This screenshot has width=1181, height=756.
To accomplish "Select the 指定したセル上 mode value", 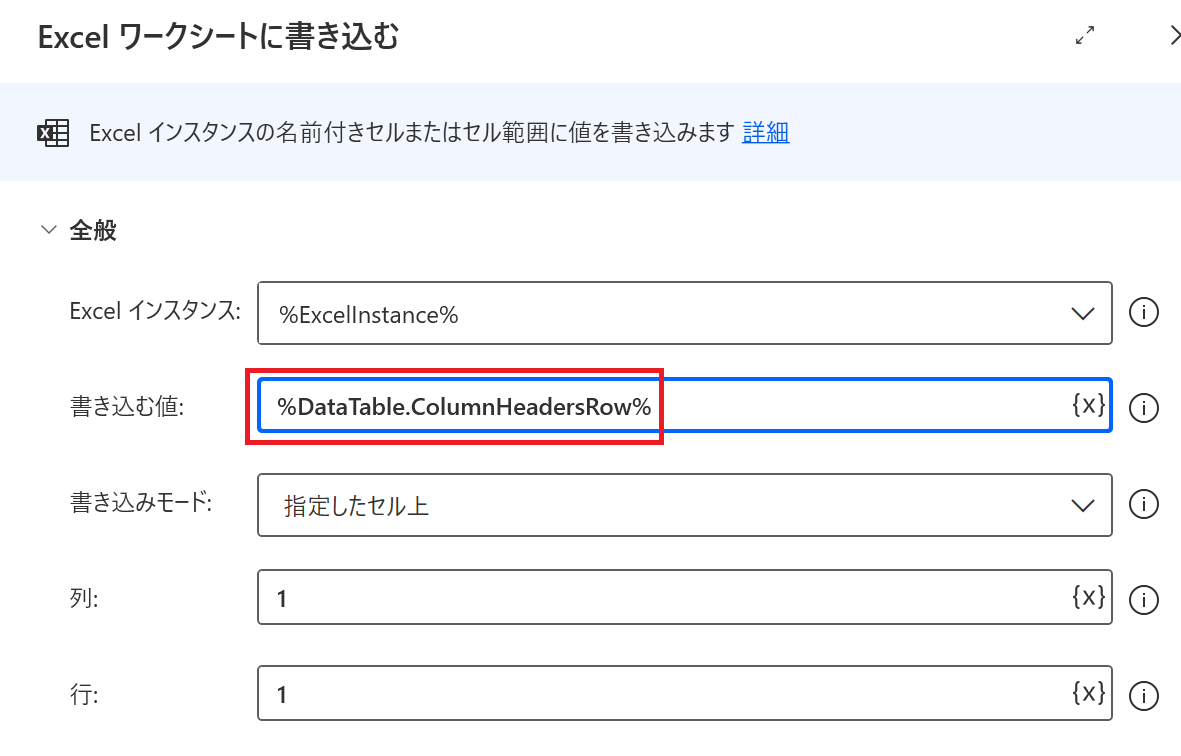I will (356, 506).
